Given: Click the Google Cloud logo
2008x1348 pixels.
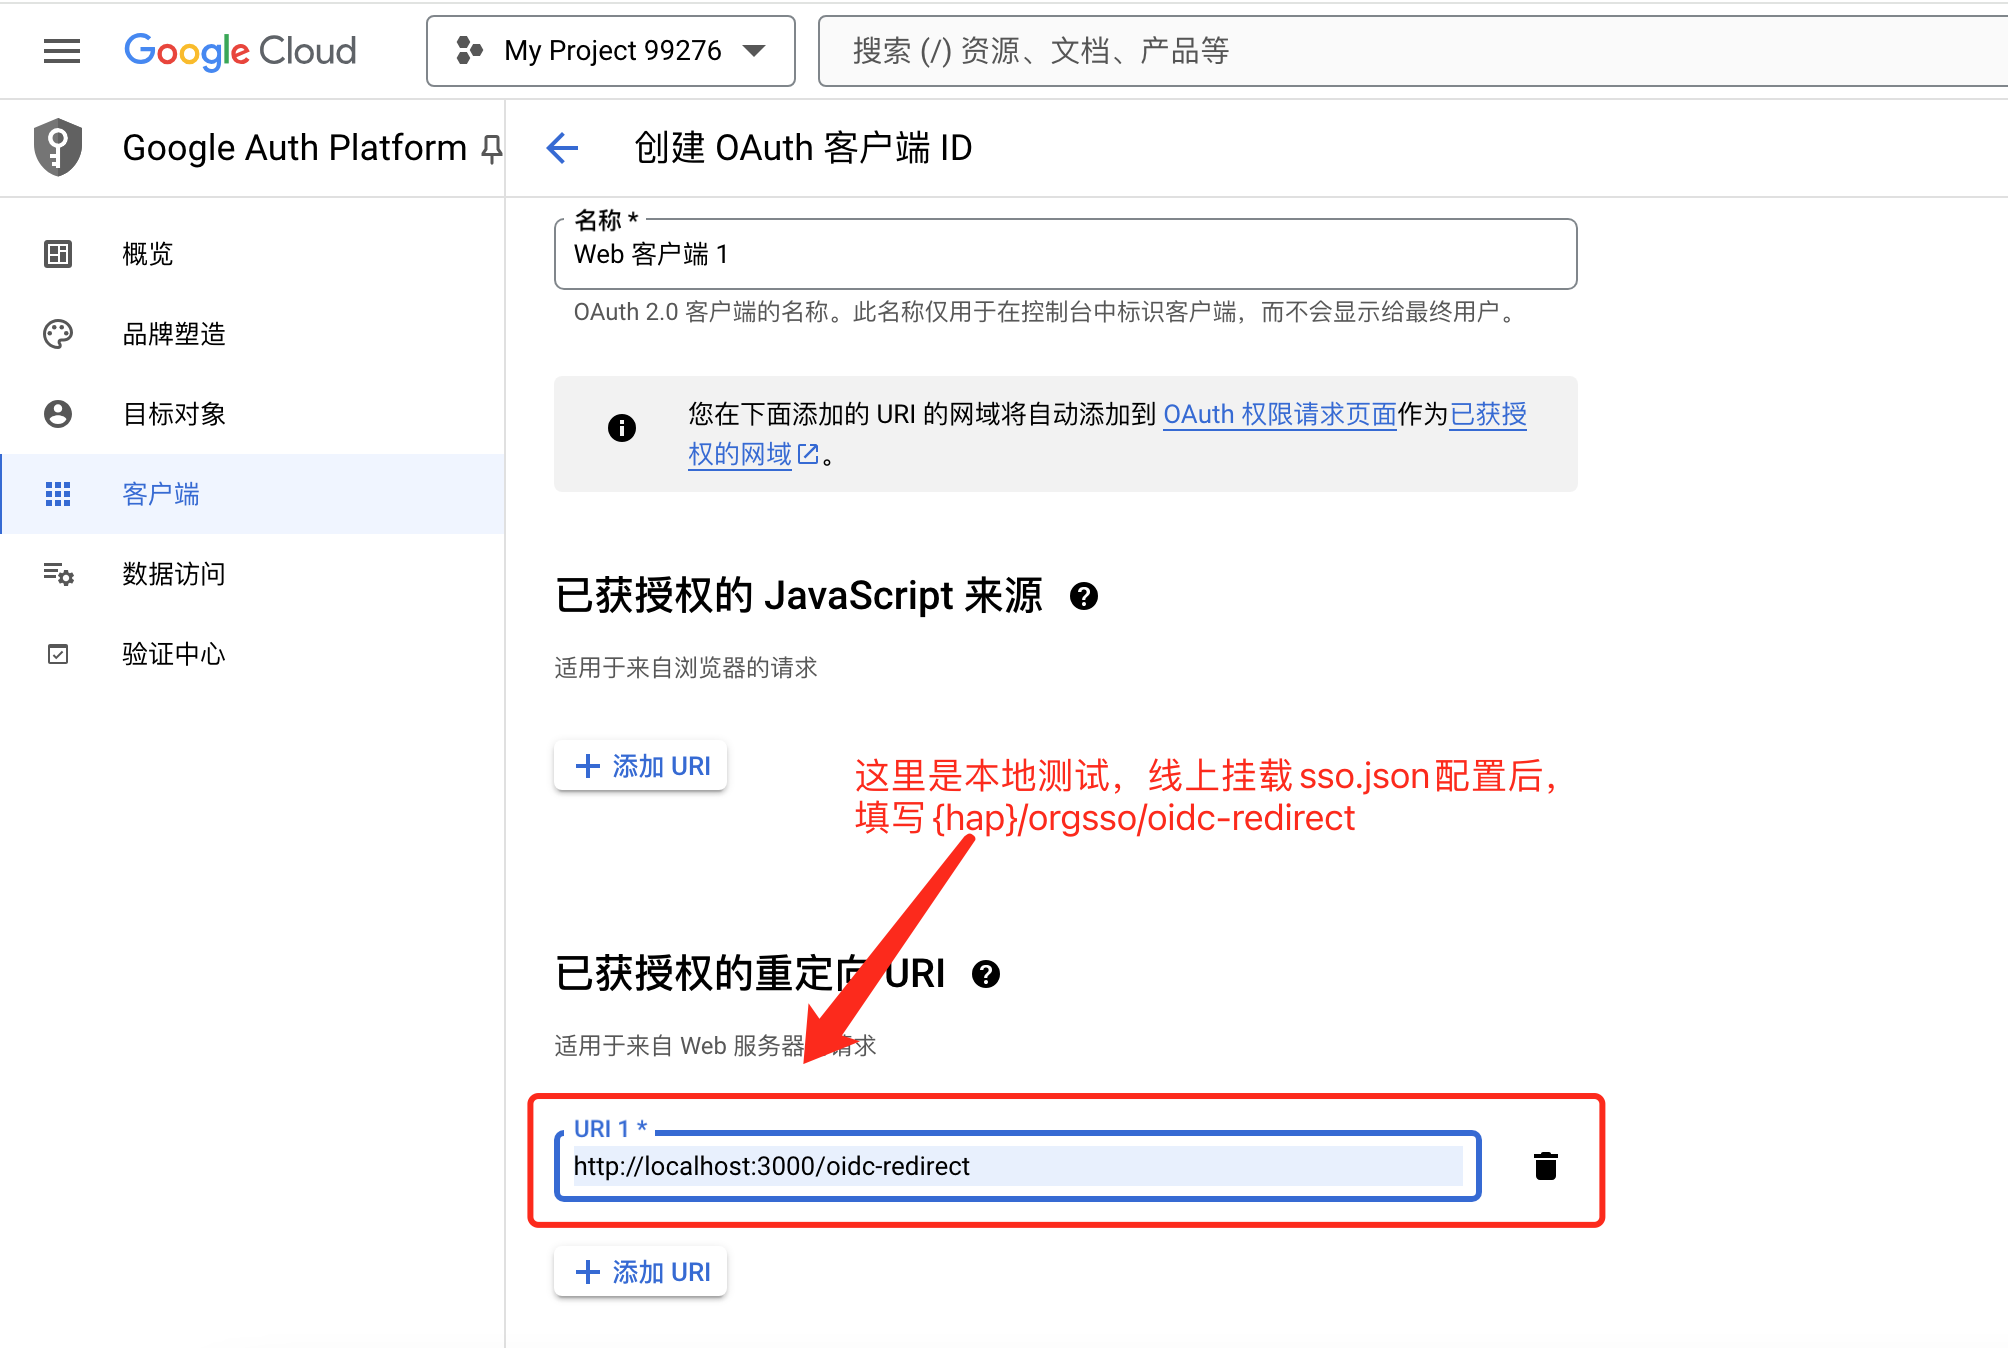Looking at the screenshot, I should click(x=240, y=51).
